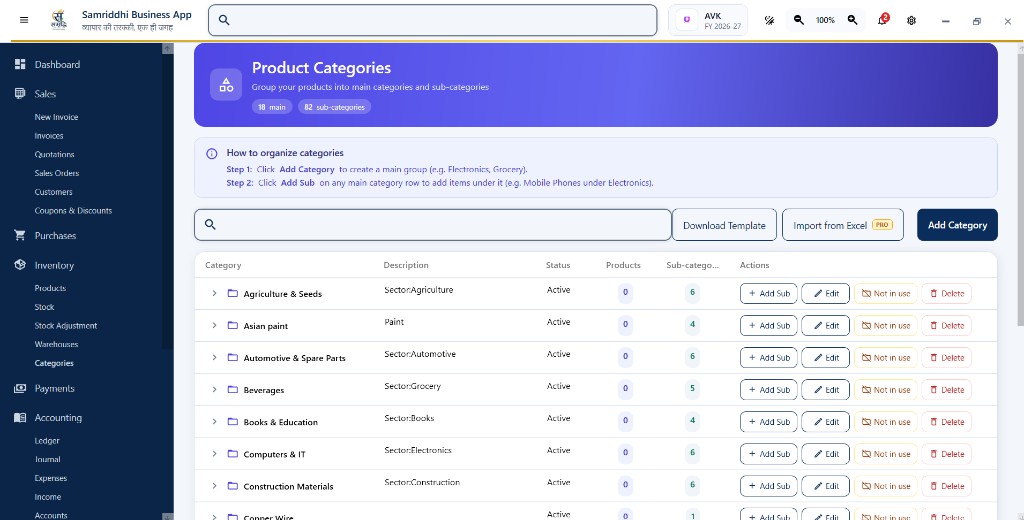Go to Customers in sidebar
Viewport: 1024px width, 520px height.
click(54, 192)
